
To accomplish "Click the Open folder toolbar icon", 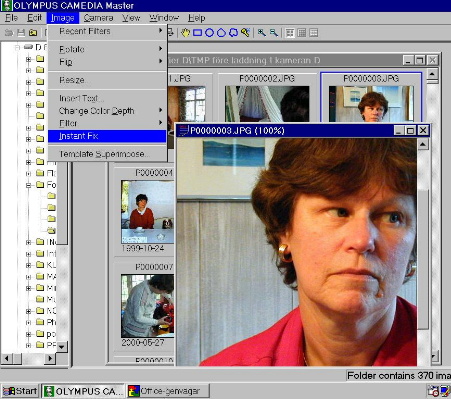I will coord(33,33).
